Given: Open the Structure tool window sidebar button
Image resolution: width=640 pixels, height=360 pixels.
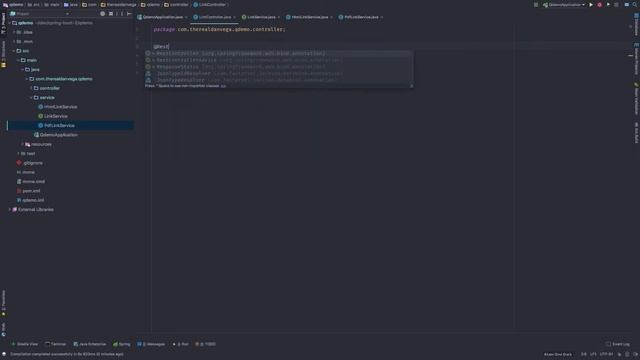Looking at the screenshot, I should tap(3, 53).
